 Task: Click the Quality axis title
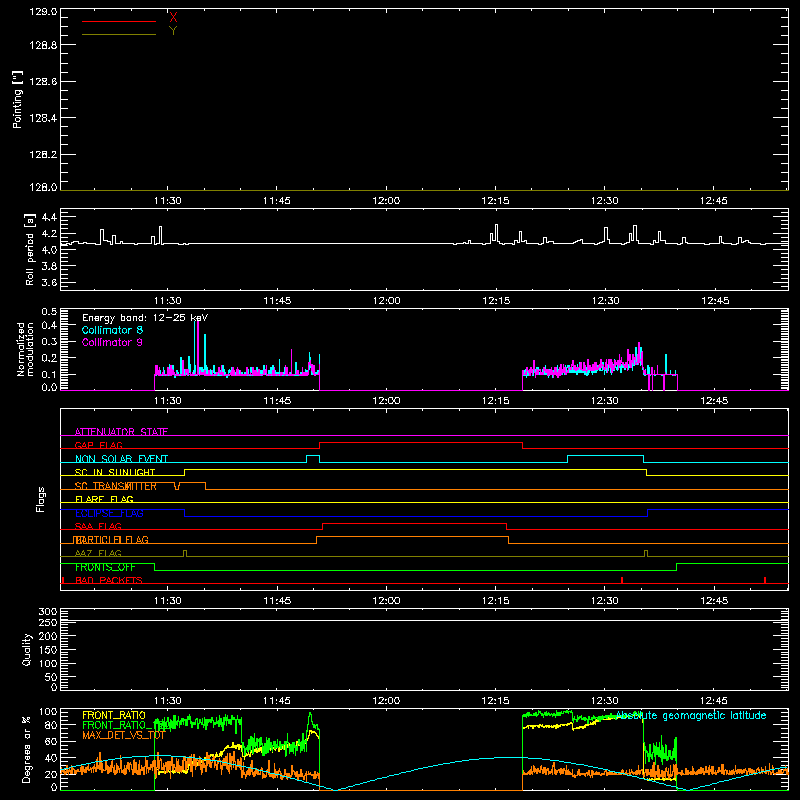(27, 649)
